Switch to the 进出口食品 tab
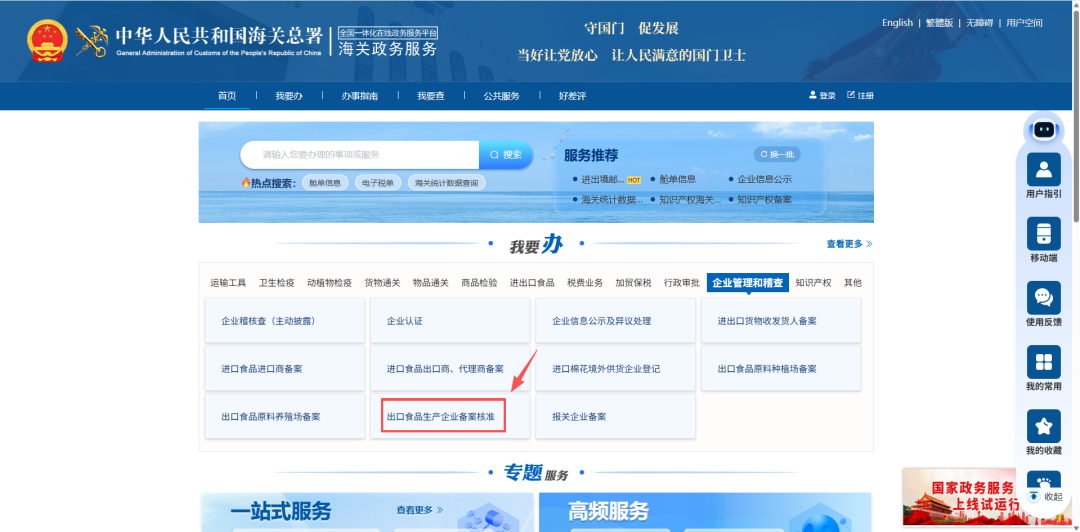Screen dimensions: 1080x532 [532, 283]
